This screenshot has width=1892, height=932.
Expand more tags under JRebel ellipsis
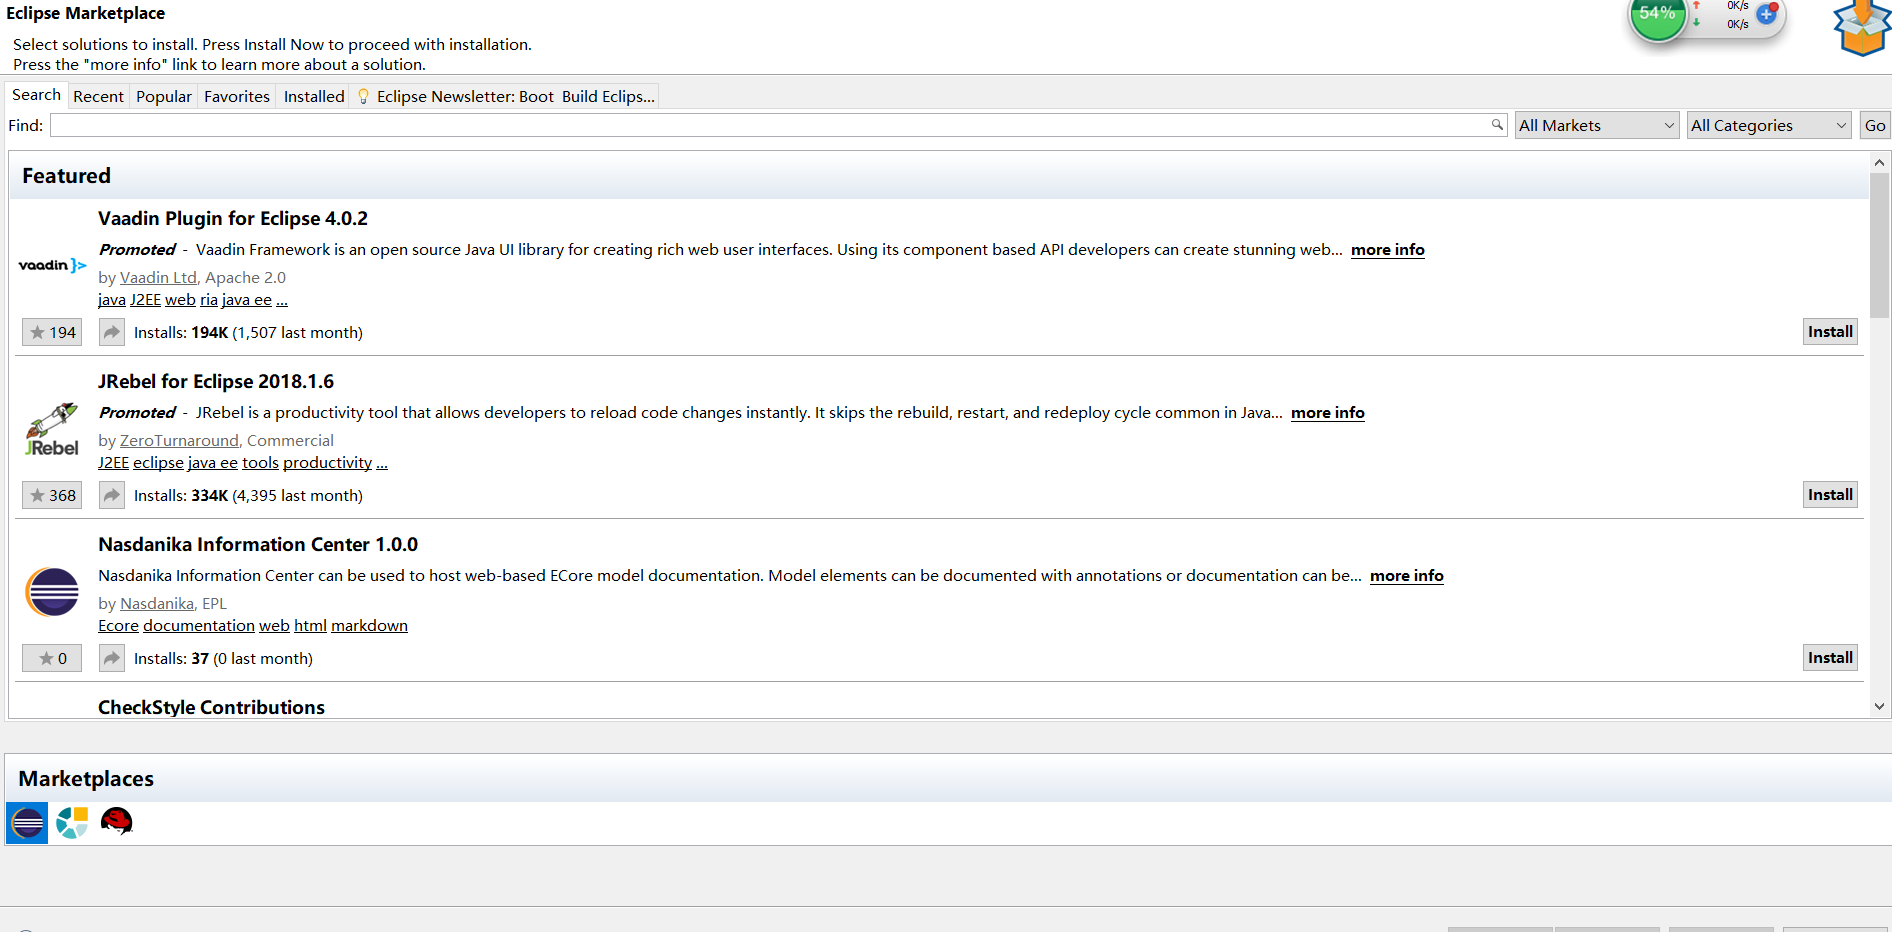[x=382, y=463]
